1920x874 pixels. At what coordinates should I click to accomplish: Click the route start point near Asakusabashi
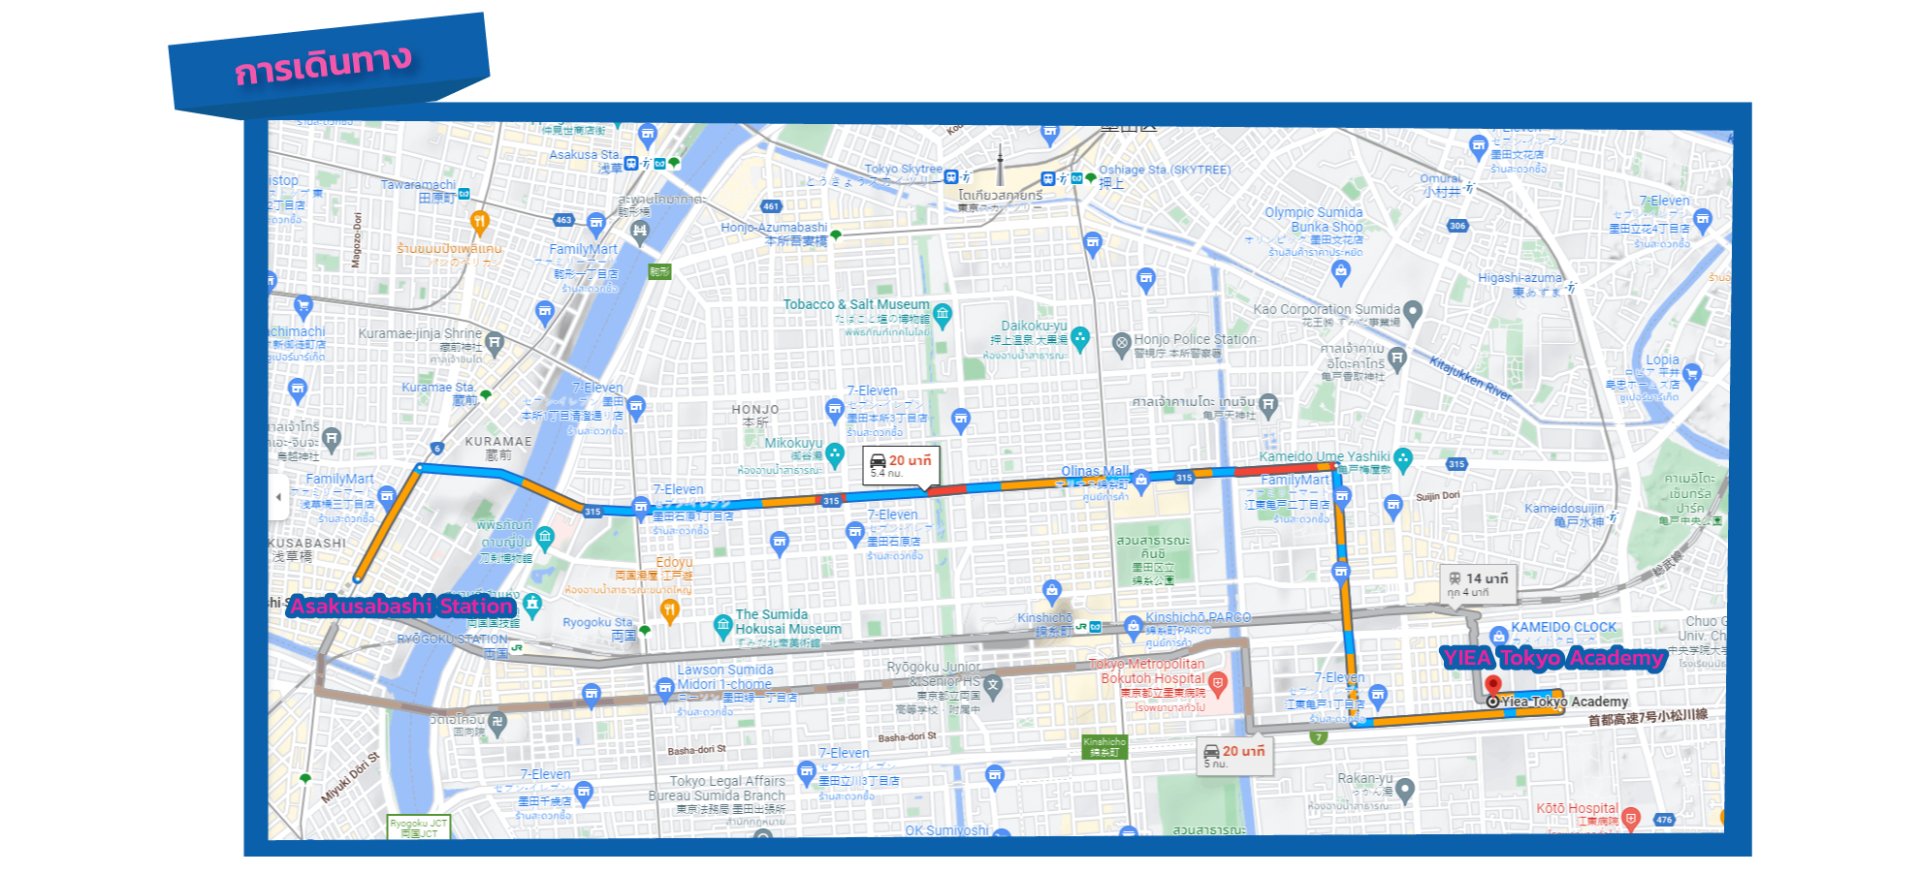pyautogui.click(x=357, y=579)
